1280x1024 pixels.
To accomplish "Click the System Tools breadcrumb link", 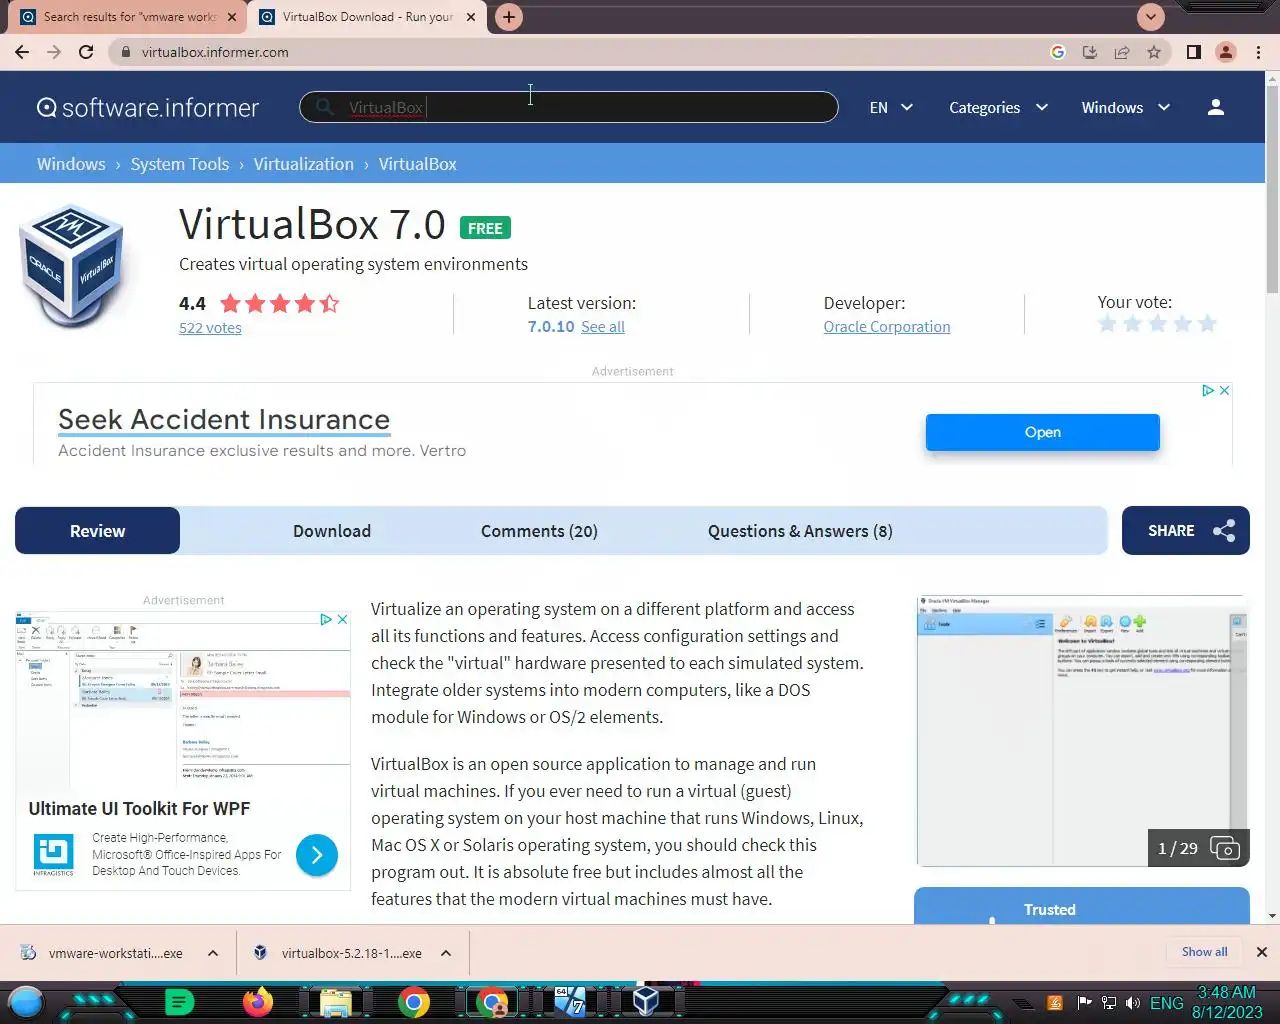I will [x=180, y=164].
